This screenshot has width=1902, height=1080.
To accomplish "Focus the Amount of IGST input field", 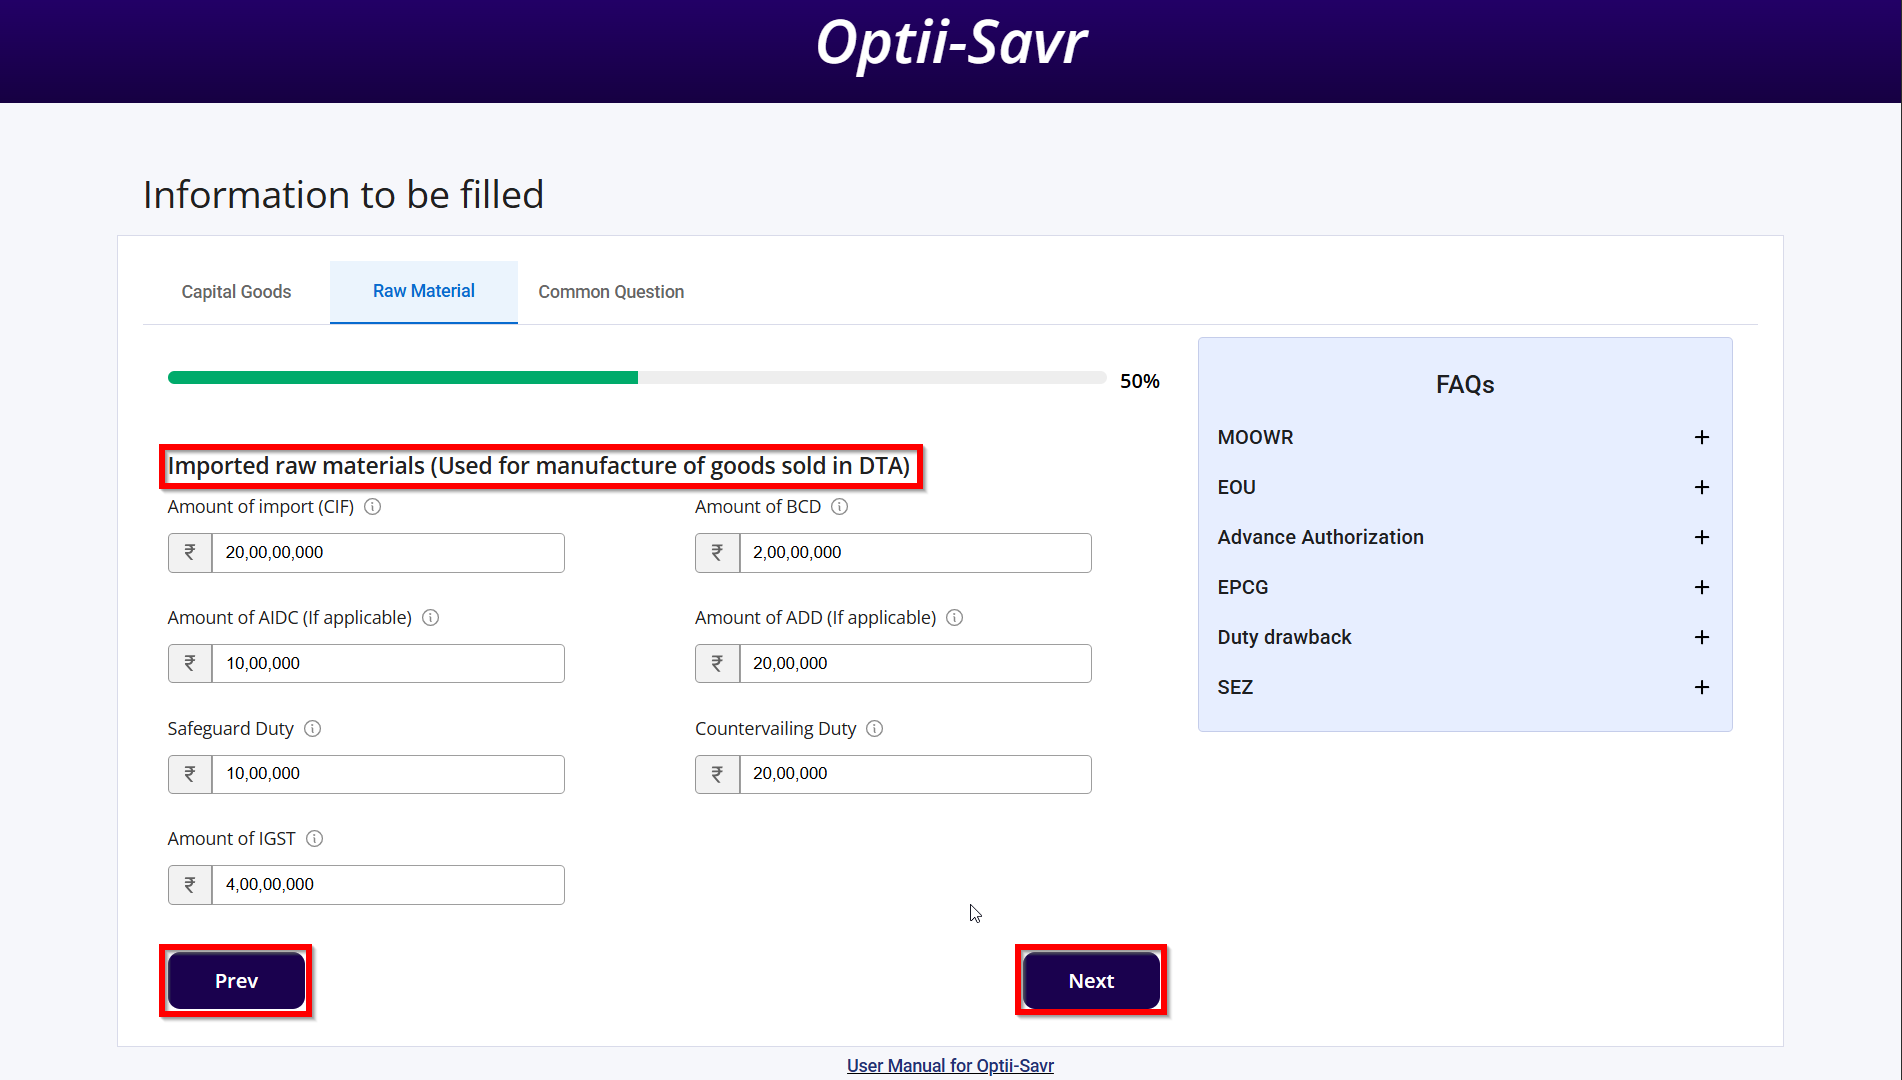I will 387,885.
